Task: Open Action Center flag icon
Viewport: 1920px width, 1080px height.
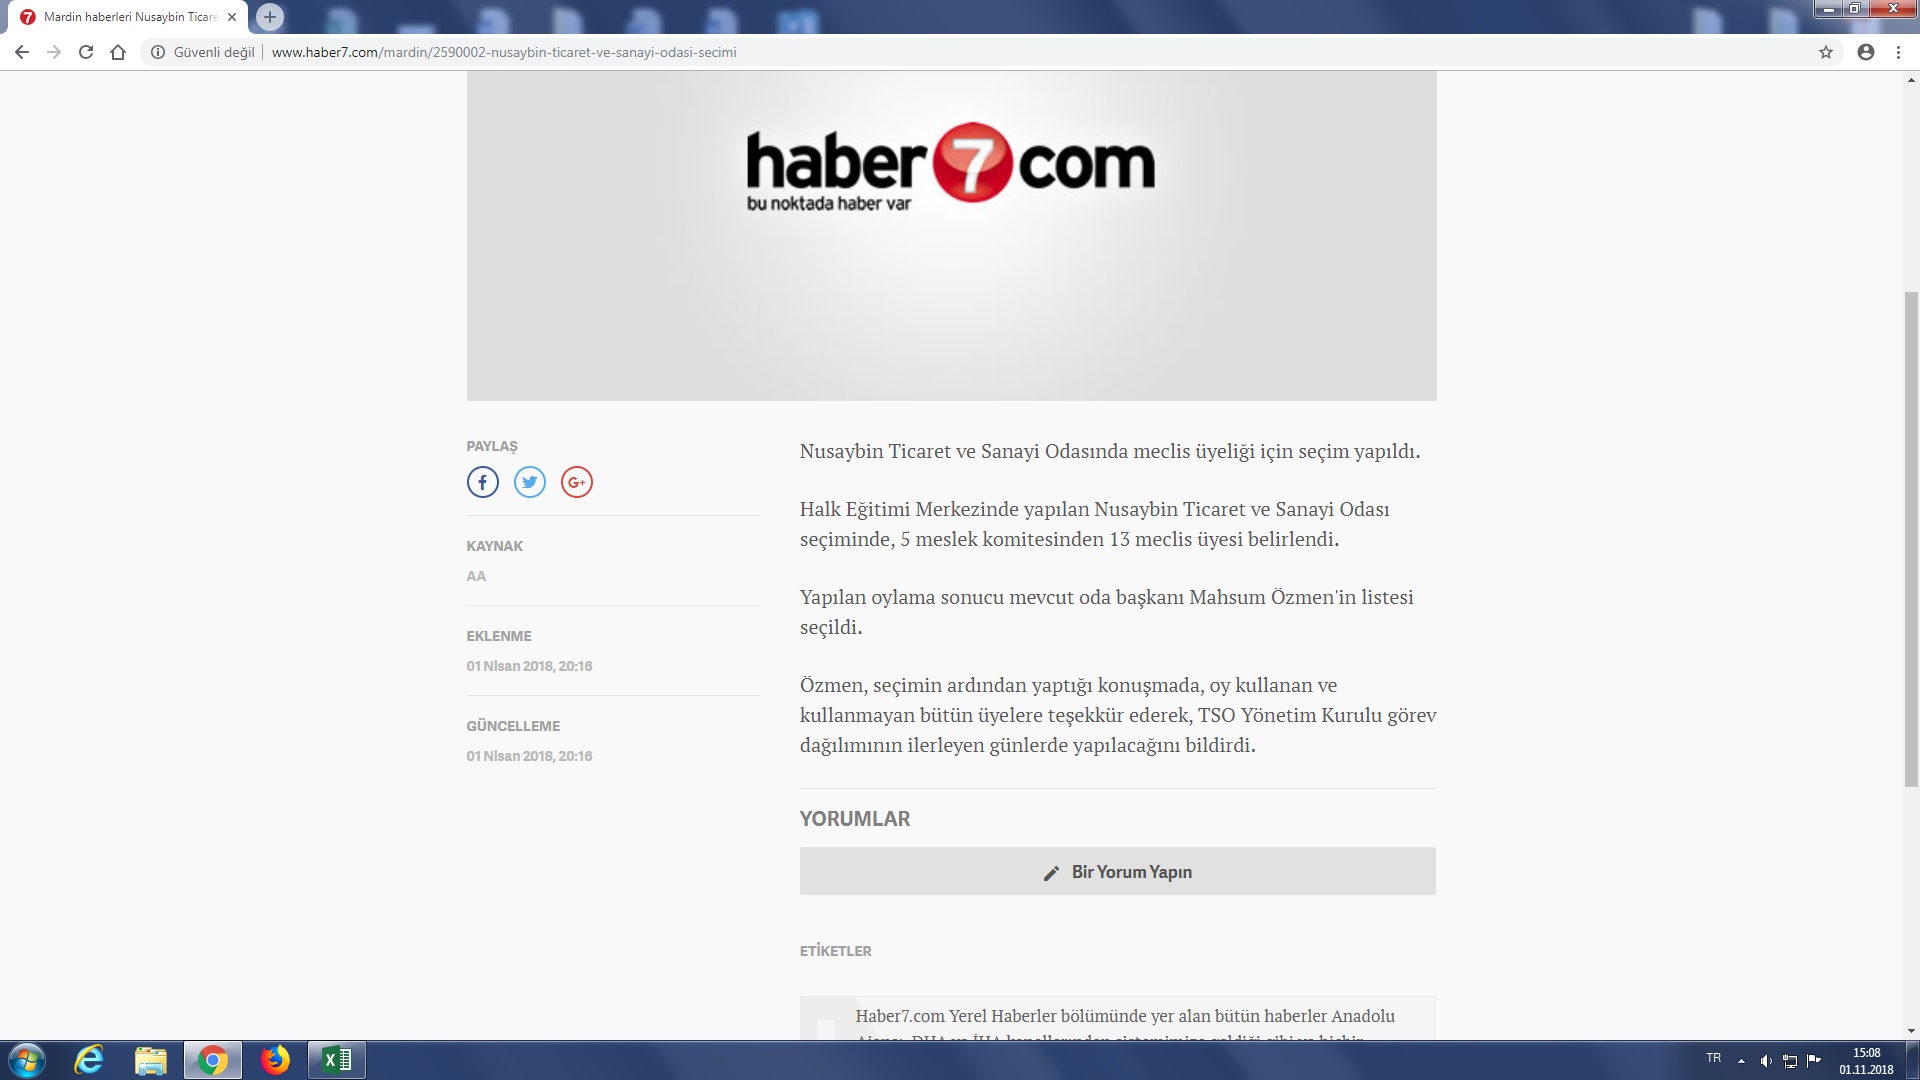Action: (1814, 1061)
